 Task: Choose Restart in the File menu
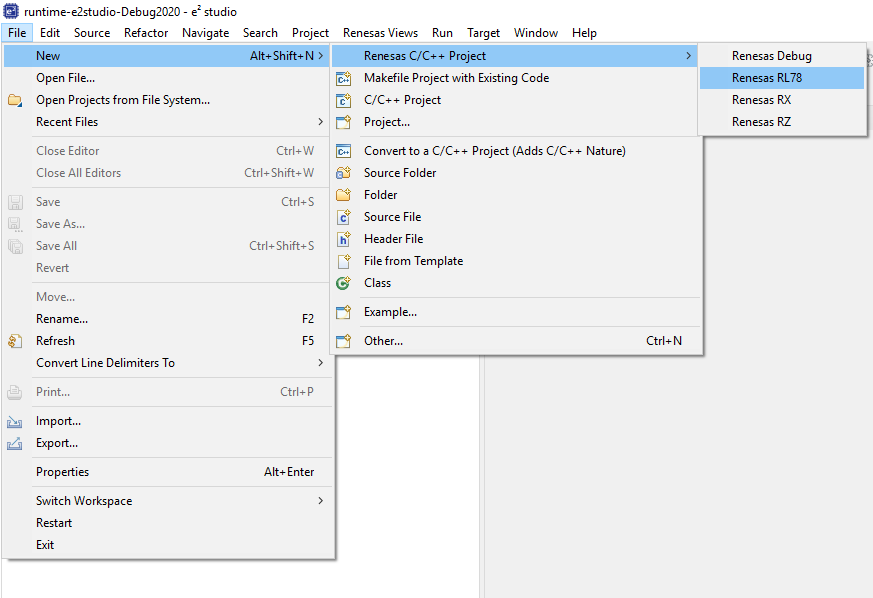coord(168,523)
